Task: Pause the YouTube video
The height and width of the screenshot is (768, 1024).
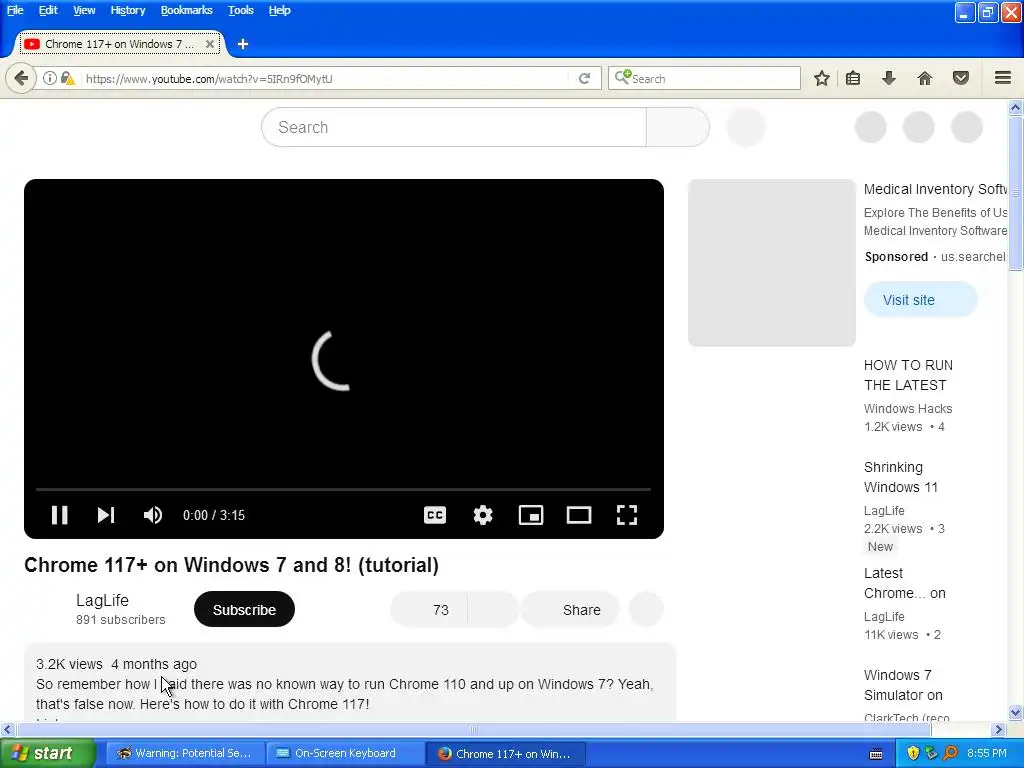Action: tap(59, 515)
